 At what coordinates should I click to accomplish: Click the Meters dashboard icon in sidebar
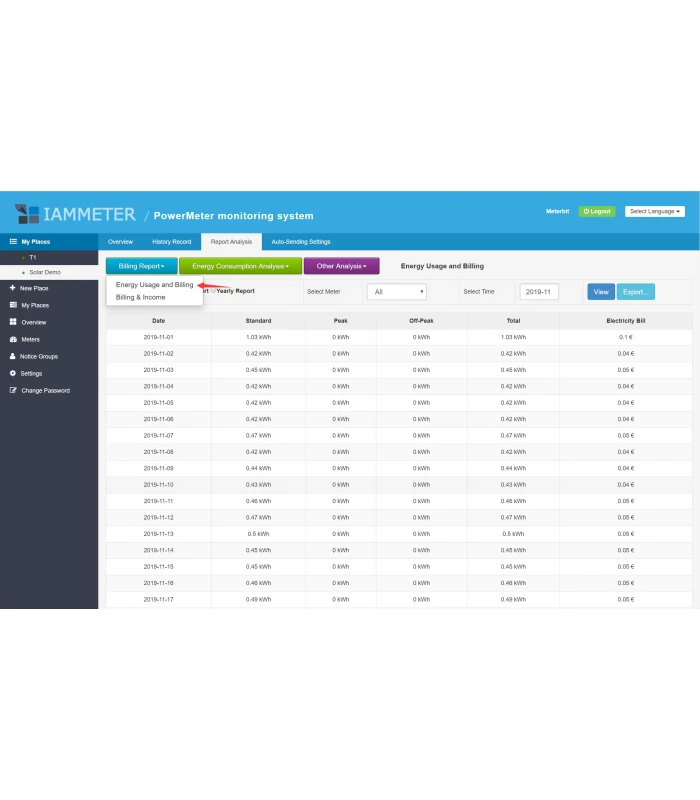[x=13, y=339]
